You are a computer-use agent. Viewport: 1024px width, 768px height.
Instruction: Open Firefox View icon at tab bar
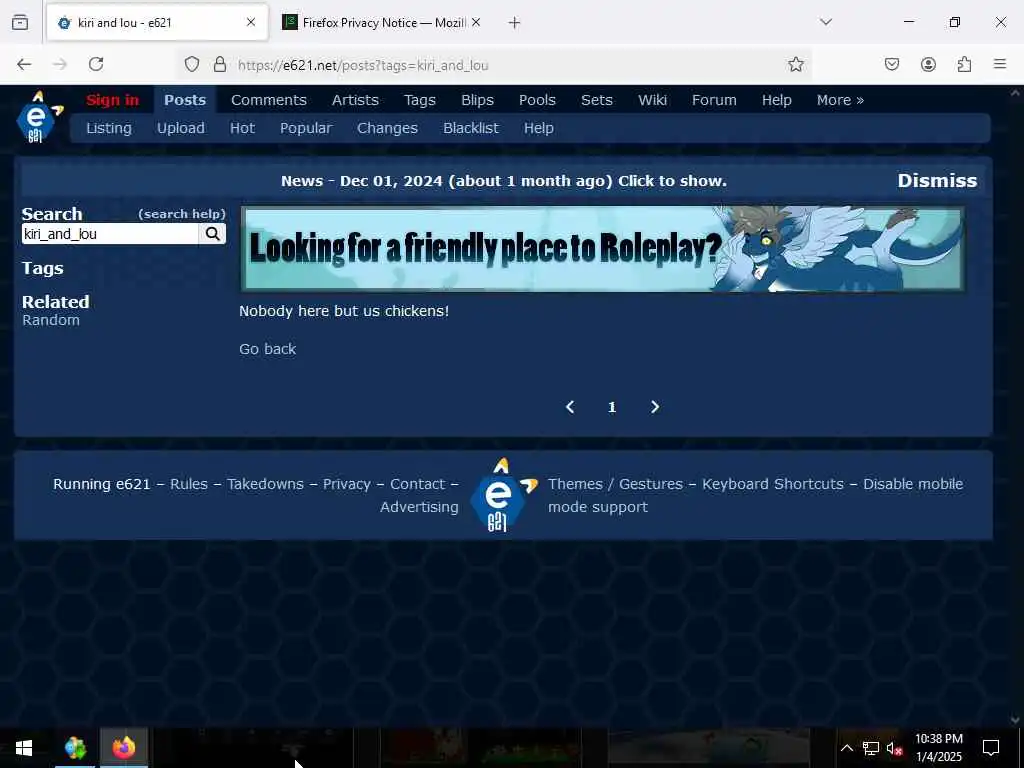pos(20,22)
